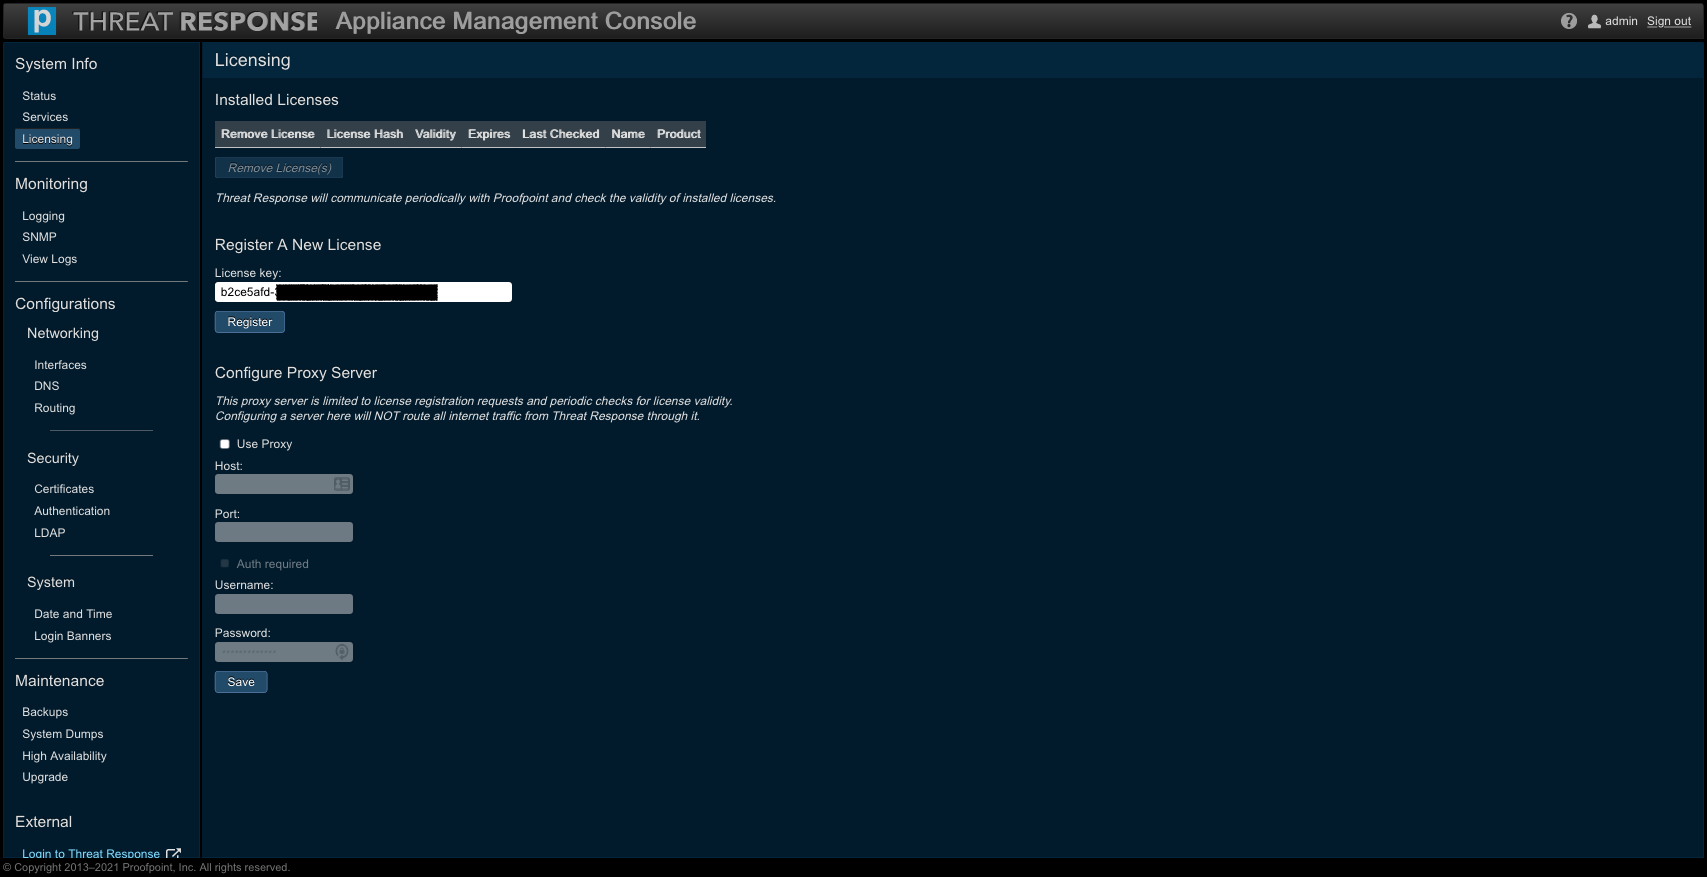Open System Dumps page
Image resolution: width=1707 pixels, height=877 pixels.
pos(62,734)
